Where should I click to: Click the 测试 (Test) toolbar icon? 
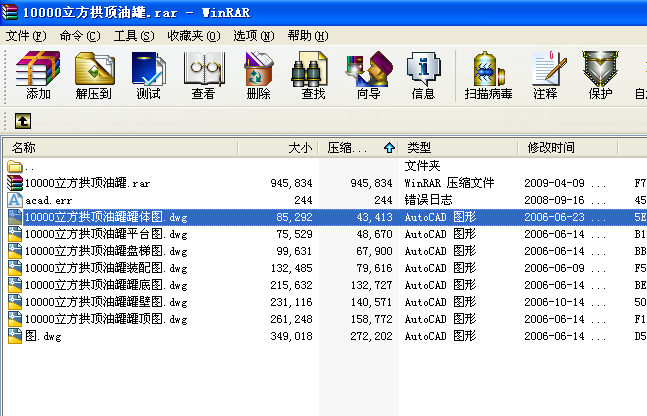[x=149, y=69]
